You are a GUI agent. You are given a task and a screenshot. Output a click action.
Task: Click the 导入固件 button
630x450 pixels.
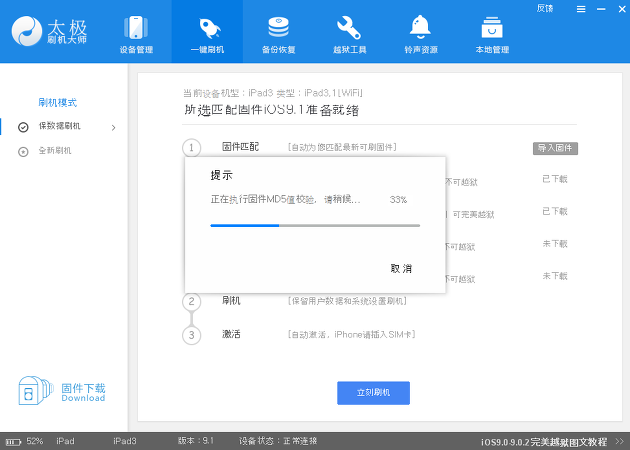click(555, 148)
